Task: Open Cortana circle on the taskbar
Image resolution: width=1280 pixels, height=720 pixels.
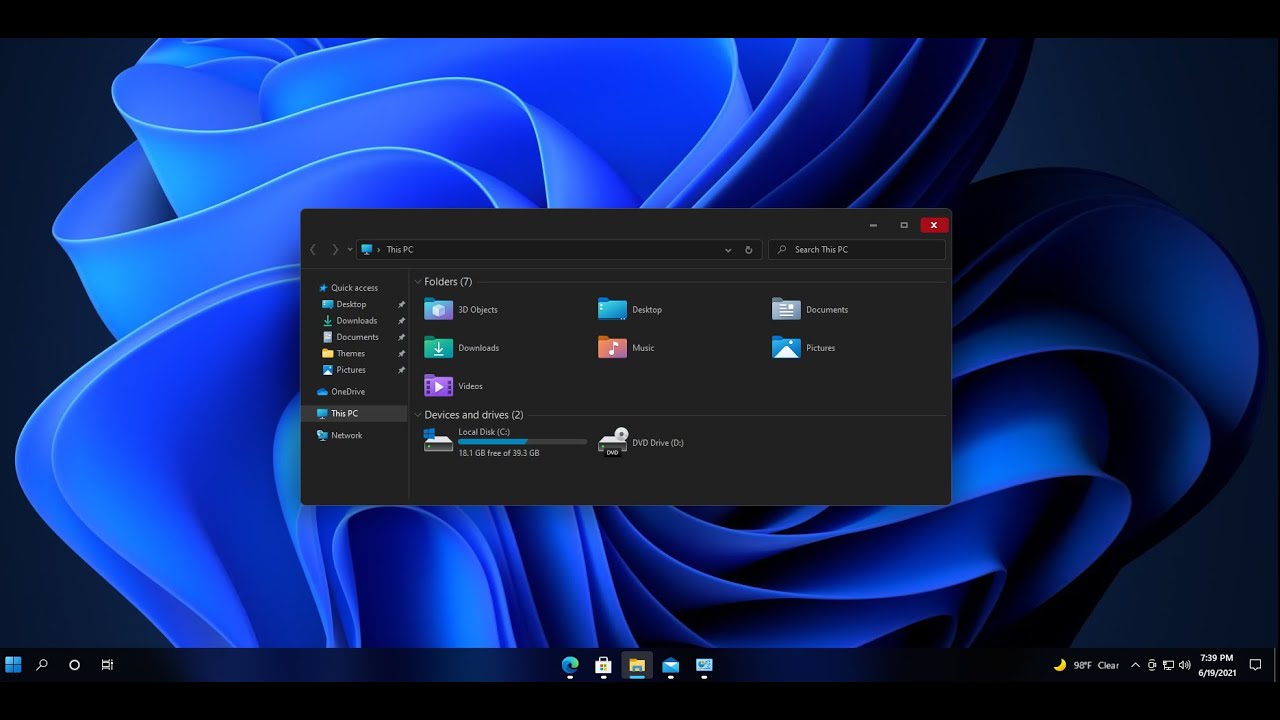Action: pyautogui.click(x=74, y=665)
